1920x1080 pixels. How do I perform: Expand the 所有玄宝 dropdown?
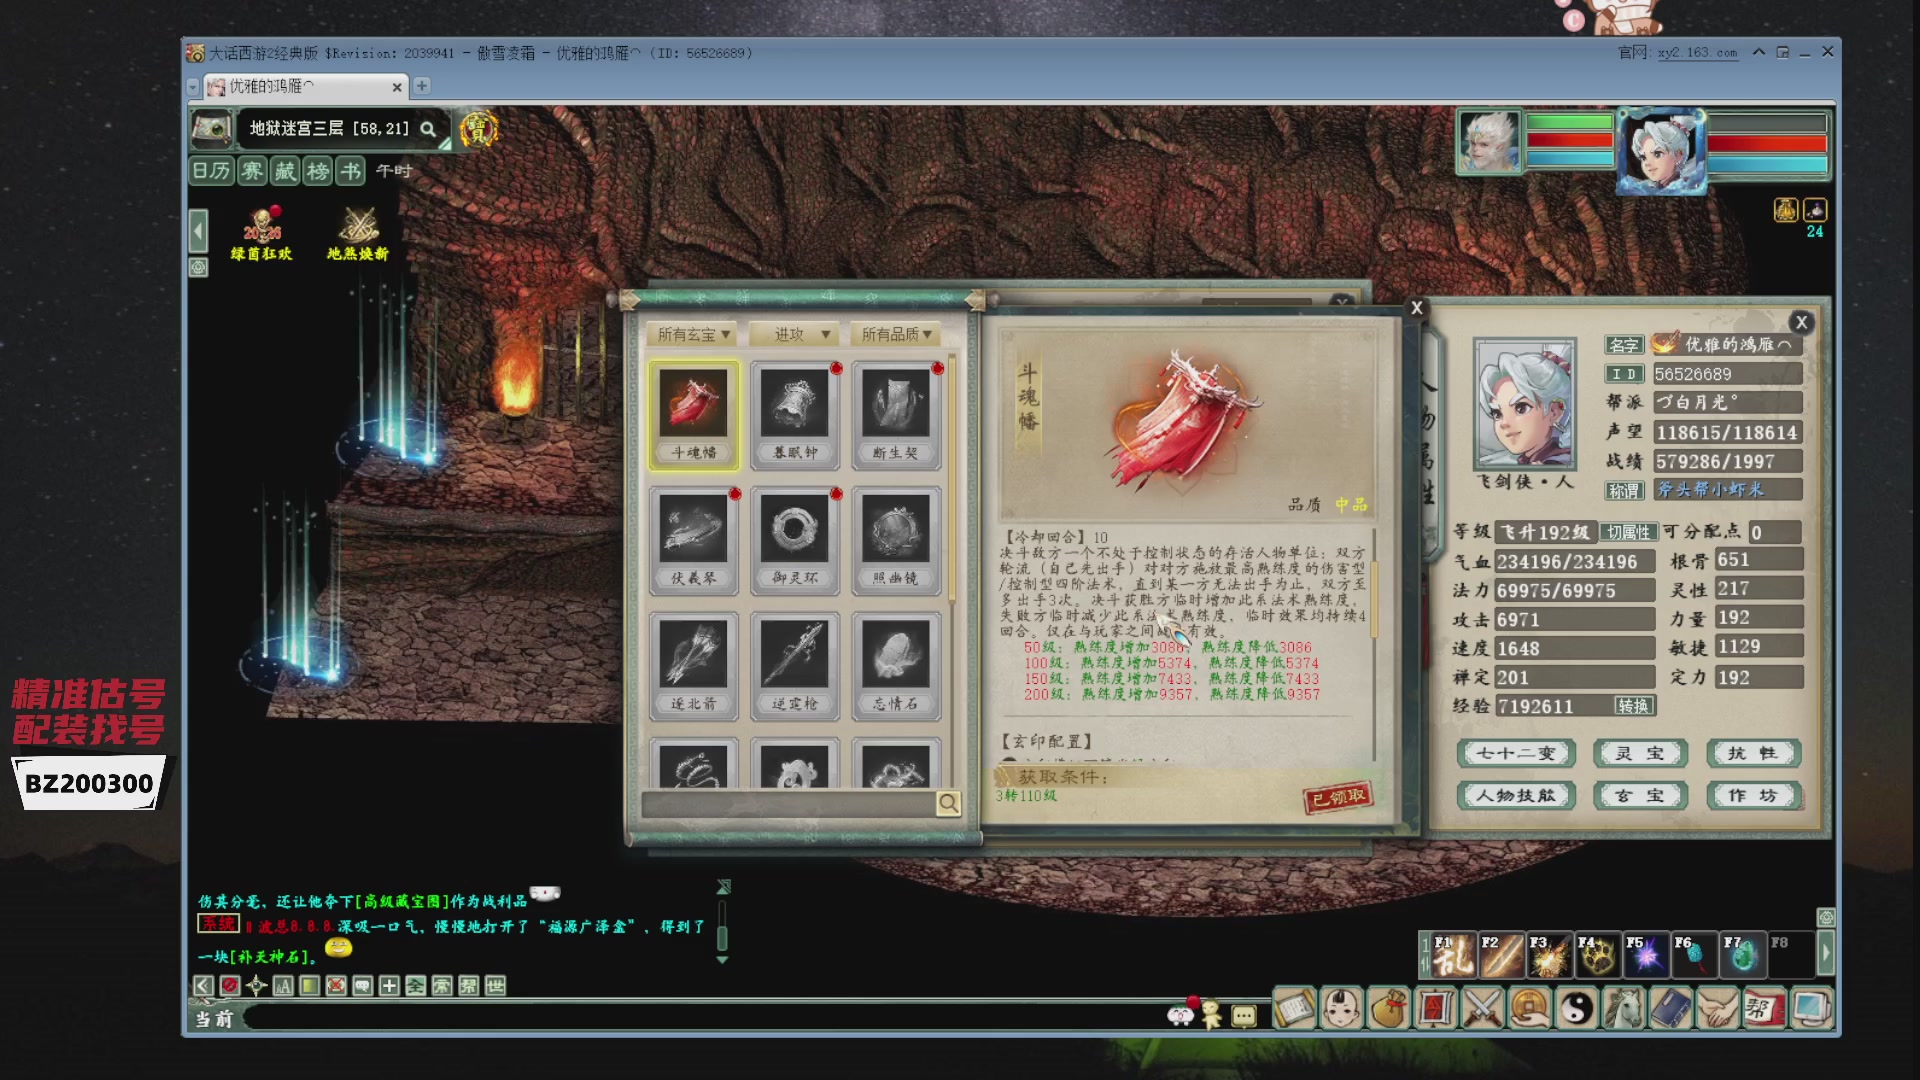tap(692, 335)
